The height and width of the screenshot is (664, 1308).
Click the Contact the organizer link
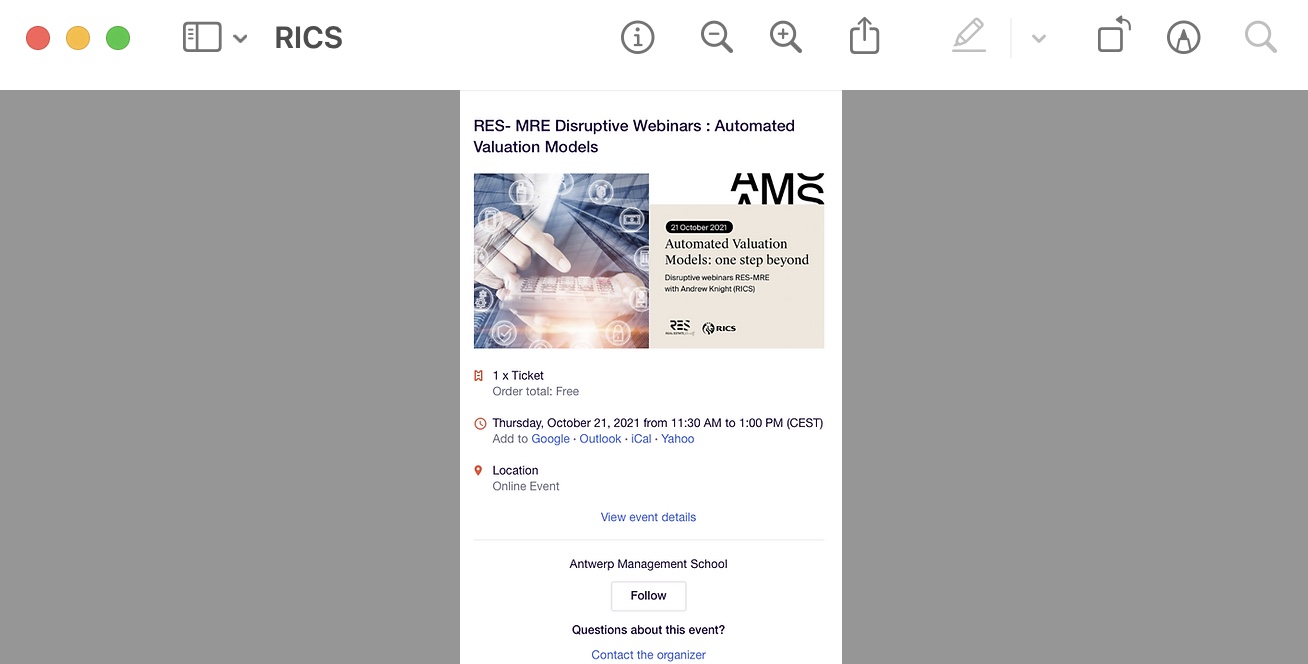648,655
